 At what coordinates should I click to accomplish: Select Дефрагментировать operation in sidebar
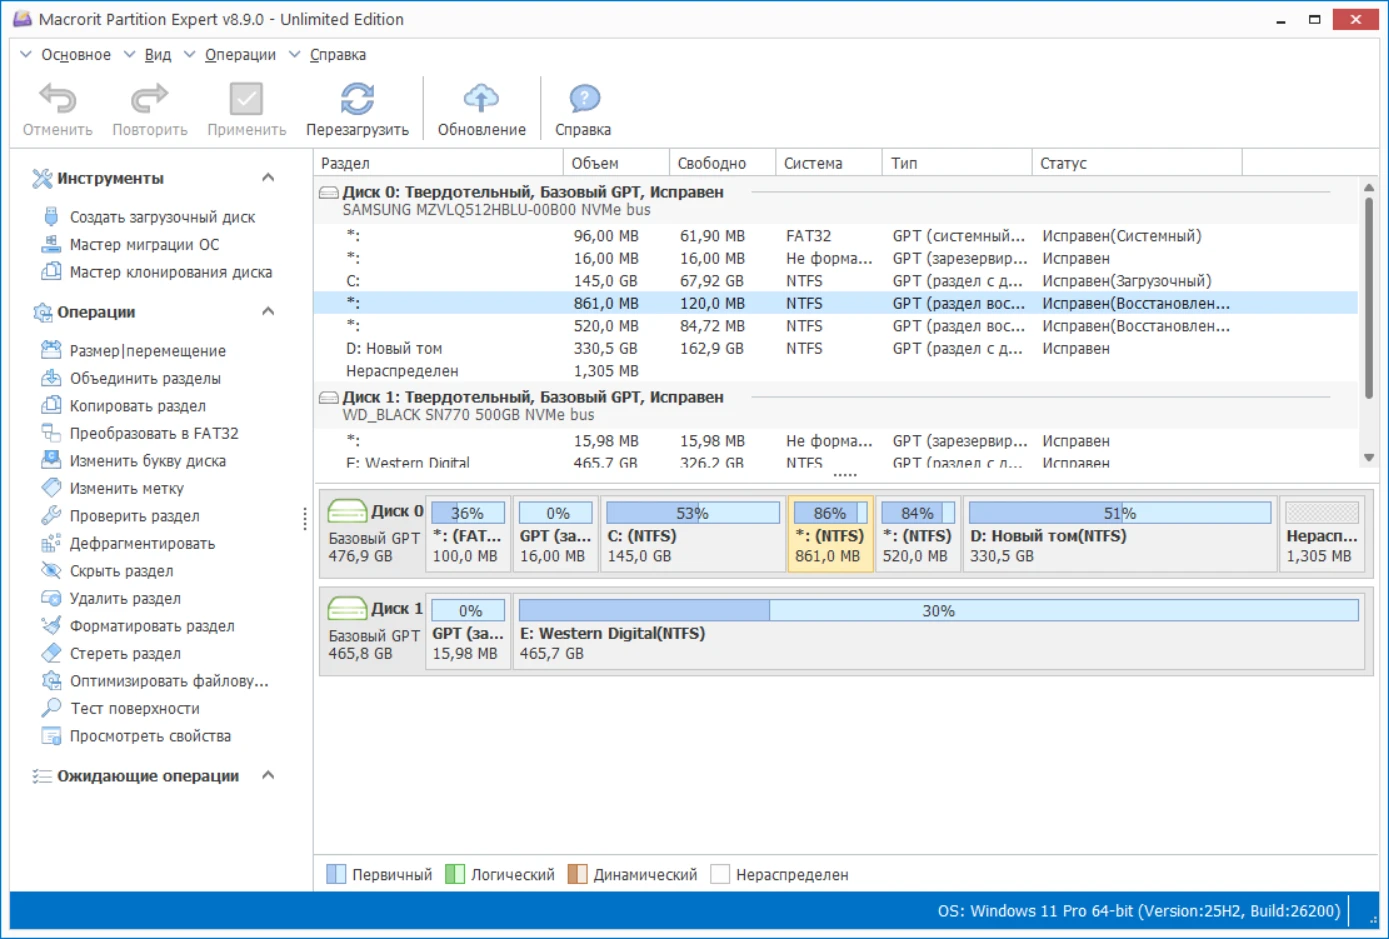142,544
